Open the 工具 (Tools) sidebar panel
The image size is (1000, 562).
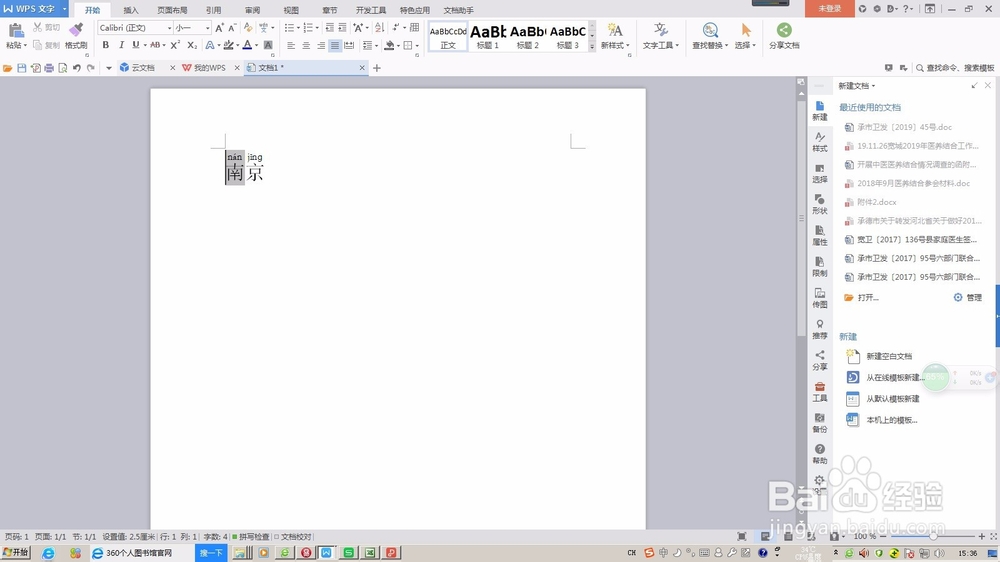[820, 392]
